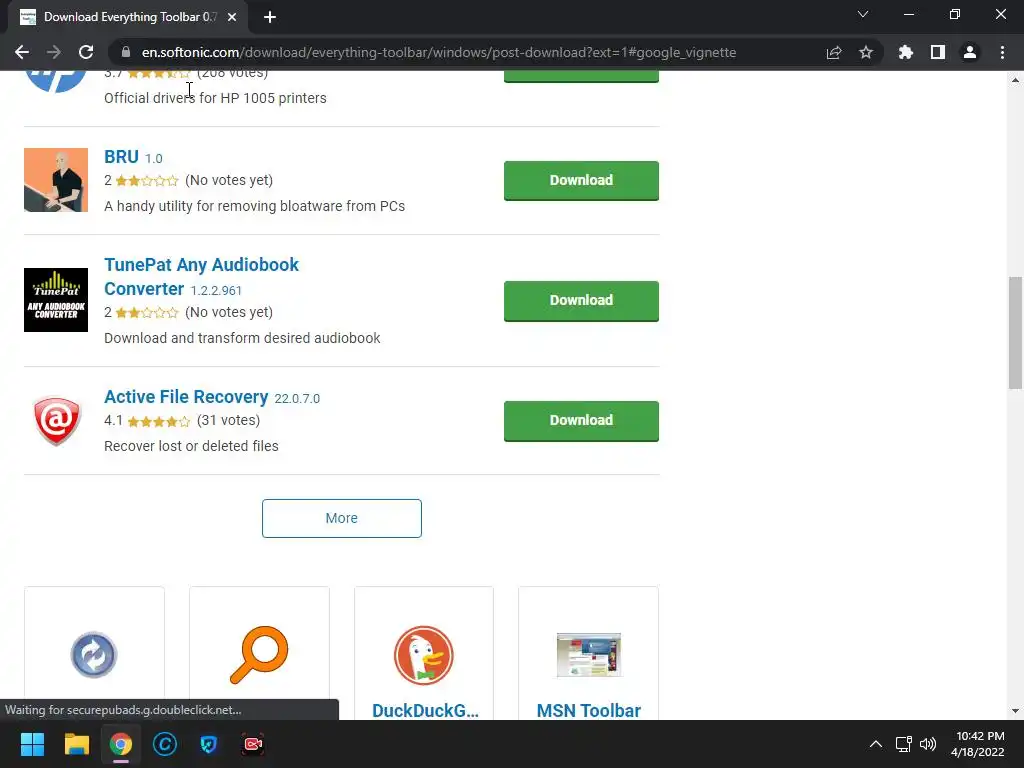Viewport: 1024px width, 768px height.
Task: Download TunePat Any Audiobook Converter
Action: coord(581,300)
